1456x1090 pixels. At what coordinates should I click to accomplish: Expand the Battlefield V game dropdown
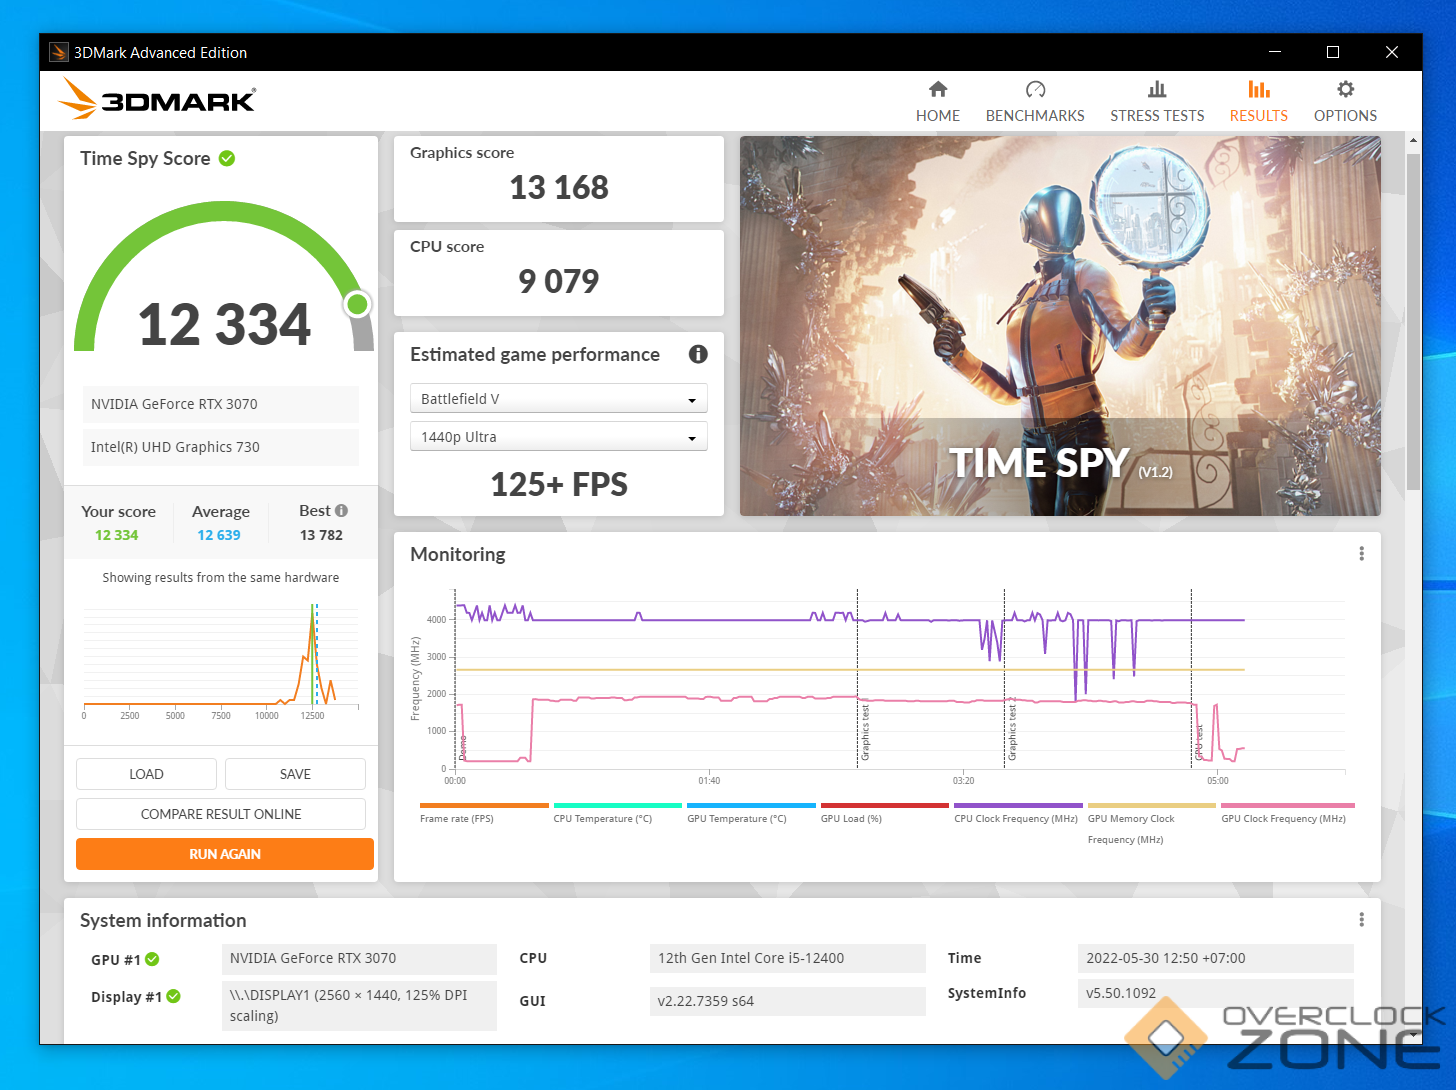tap(558, 399)
